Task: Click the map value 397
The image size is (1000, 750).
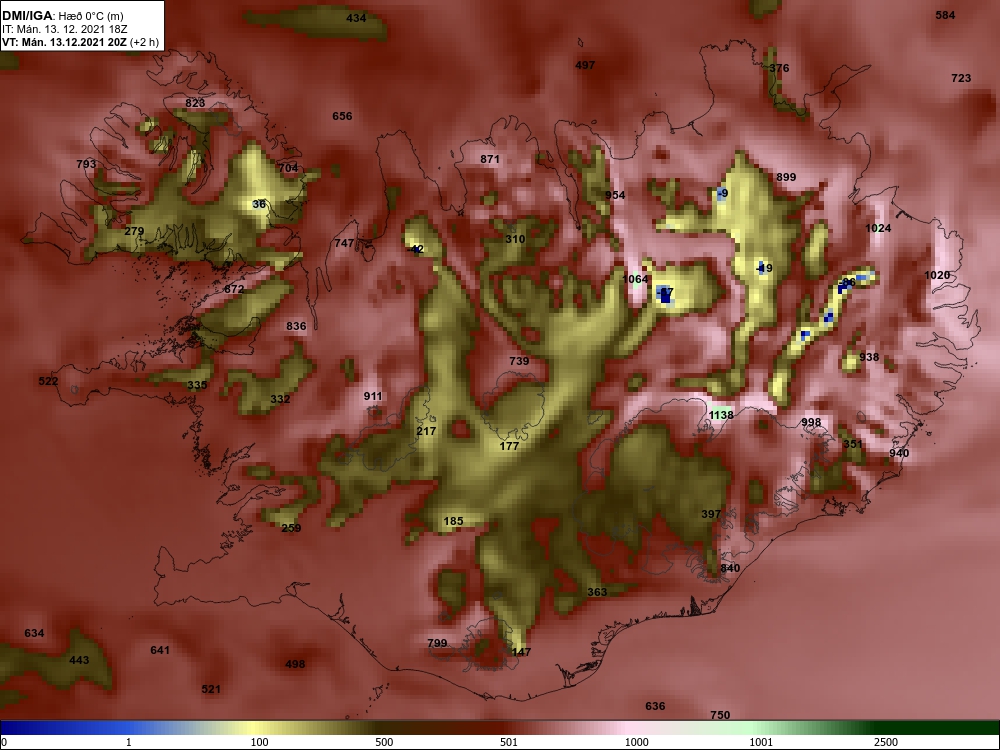Action: pos(711,515)
